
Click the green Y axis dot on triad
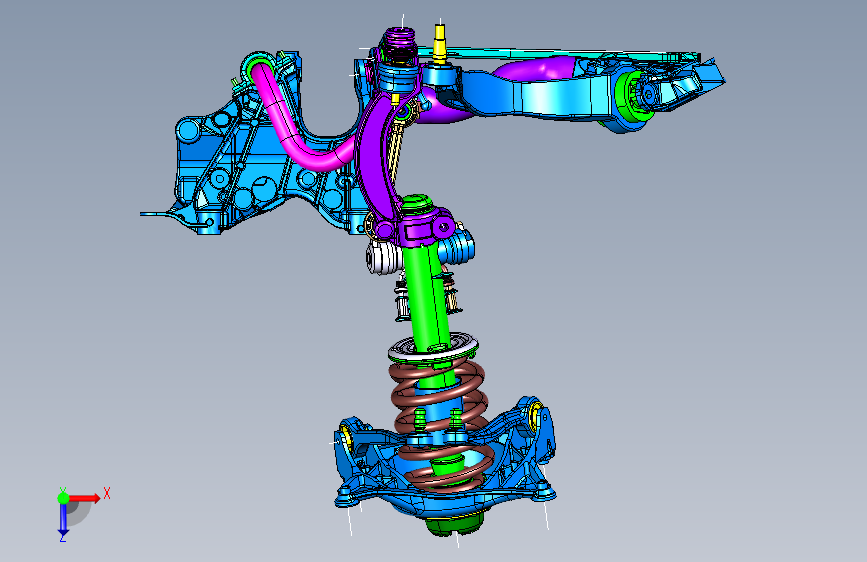[63, 498]
